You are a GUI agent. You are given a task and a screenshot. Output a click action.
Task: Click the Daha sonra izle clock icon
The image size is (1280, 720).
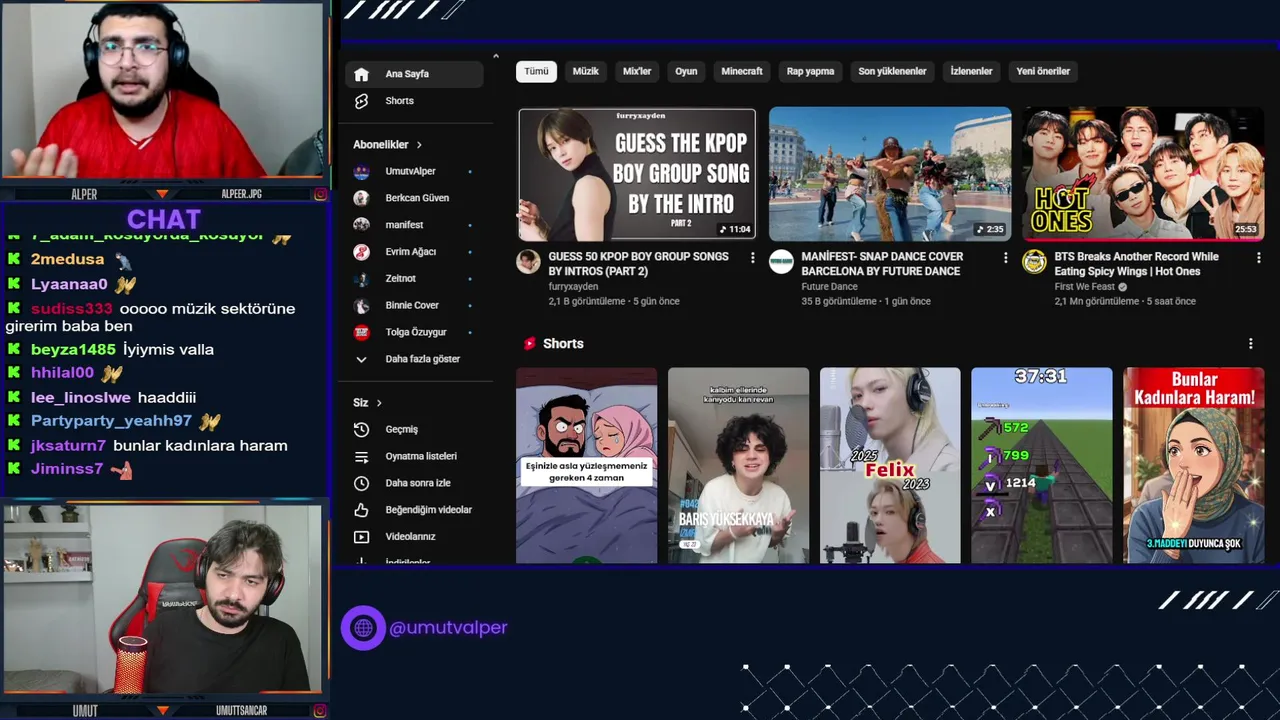(x=361, y=483)
